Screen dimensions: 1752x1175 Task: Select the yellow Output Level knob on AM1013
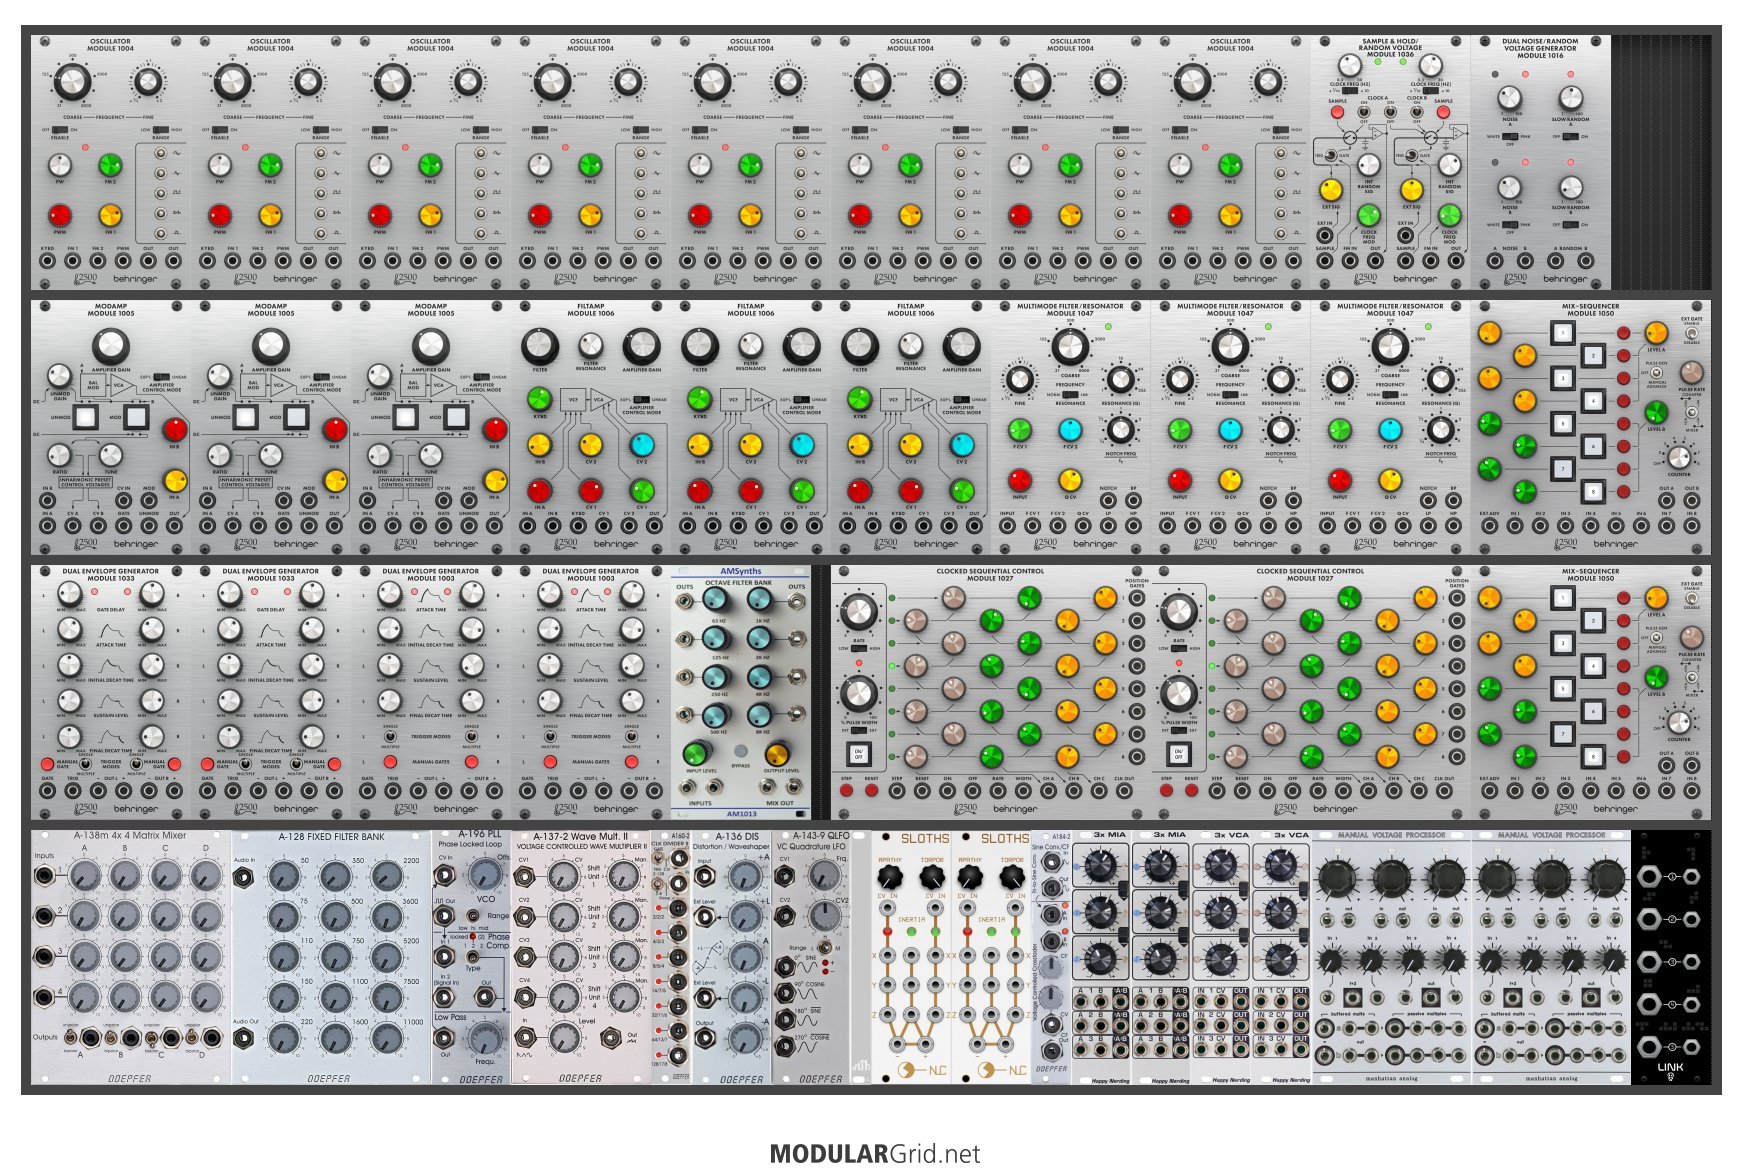[777, 754]
